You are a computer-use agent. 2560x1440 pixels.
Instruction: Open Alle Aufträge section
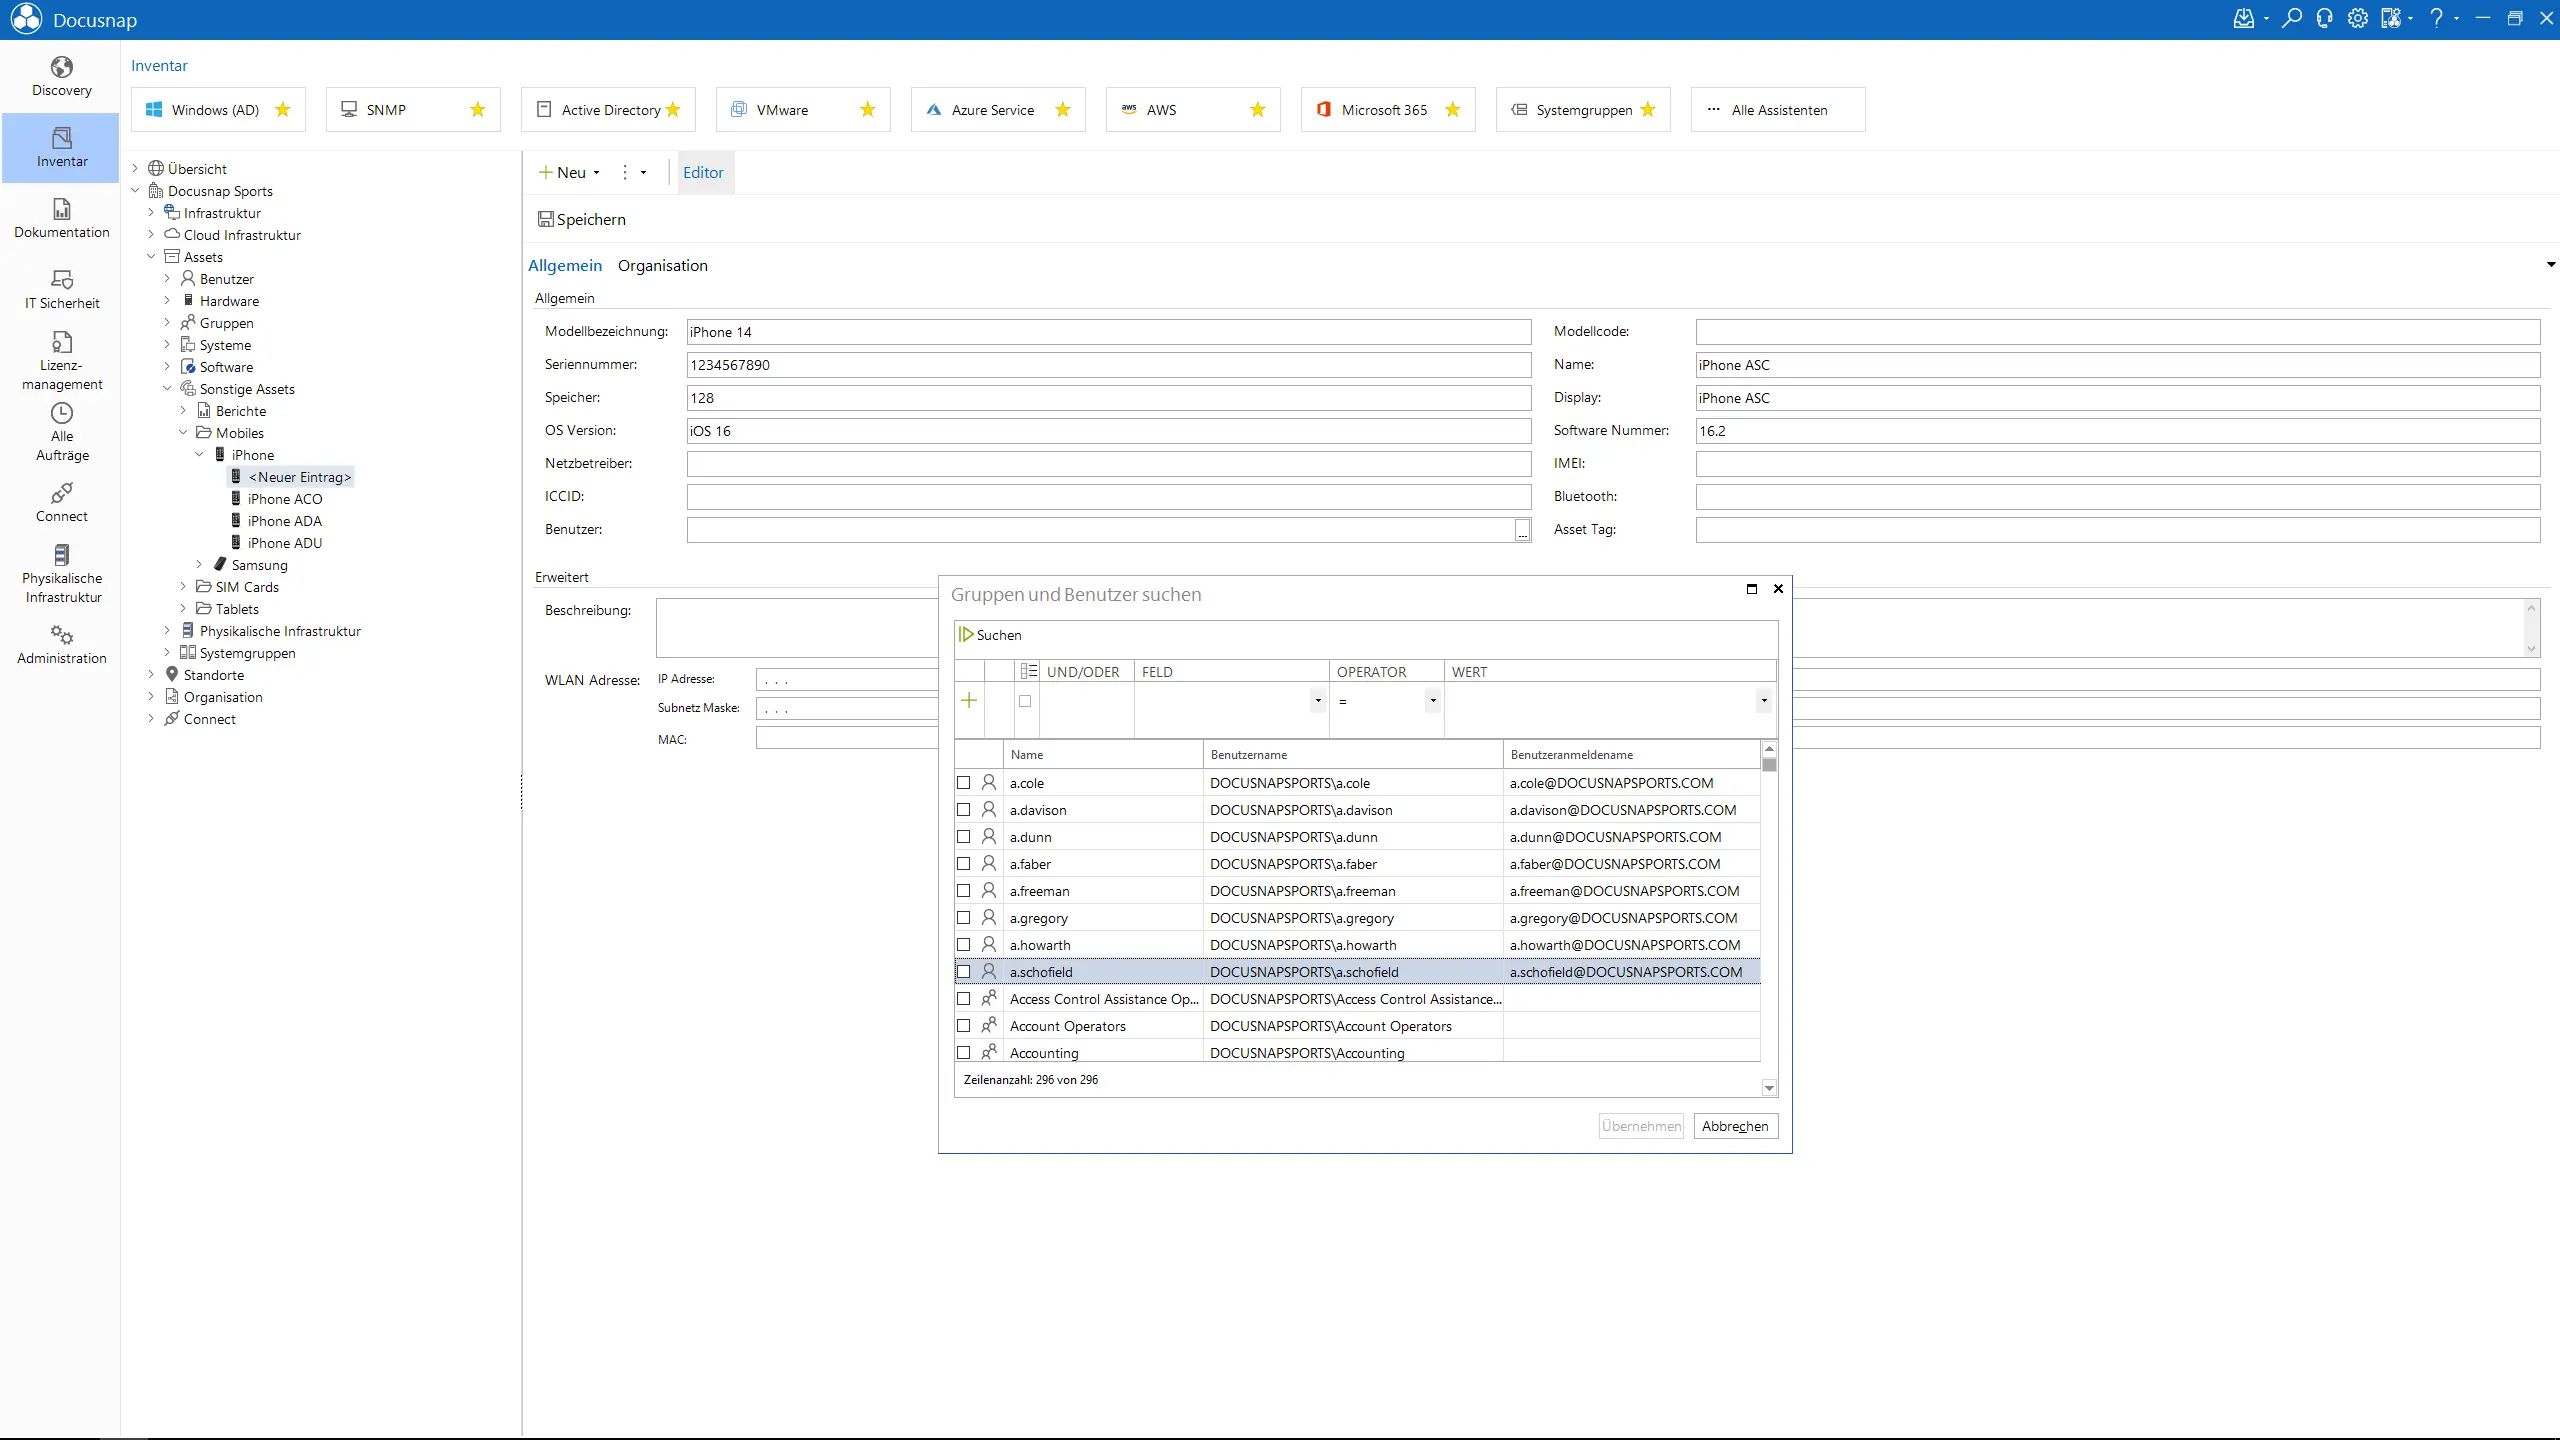(61, 432)
